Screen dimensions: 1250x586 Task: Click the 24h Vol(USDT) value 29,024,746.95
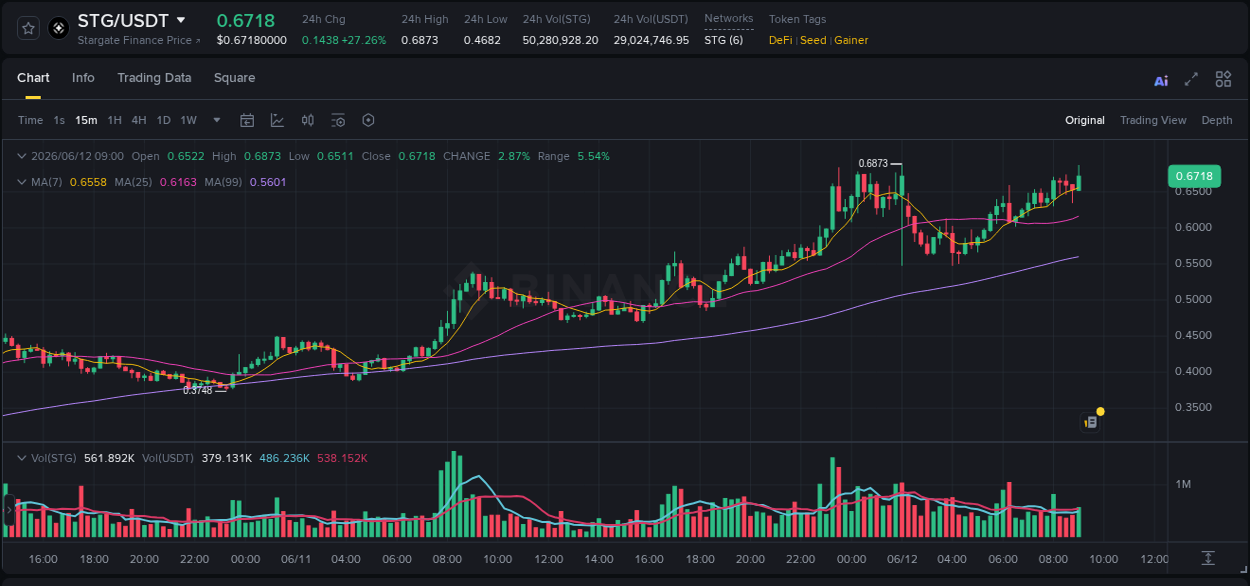pos(651,40)
